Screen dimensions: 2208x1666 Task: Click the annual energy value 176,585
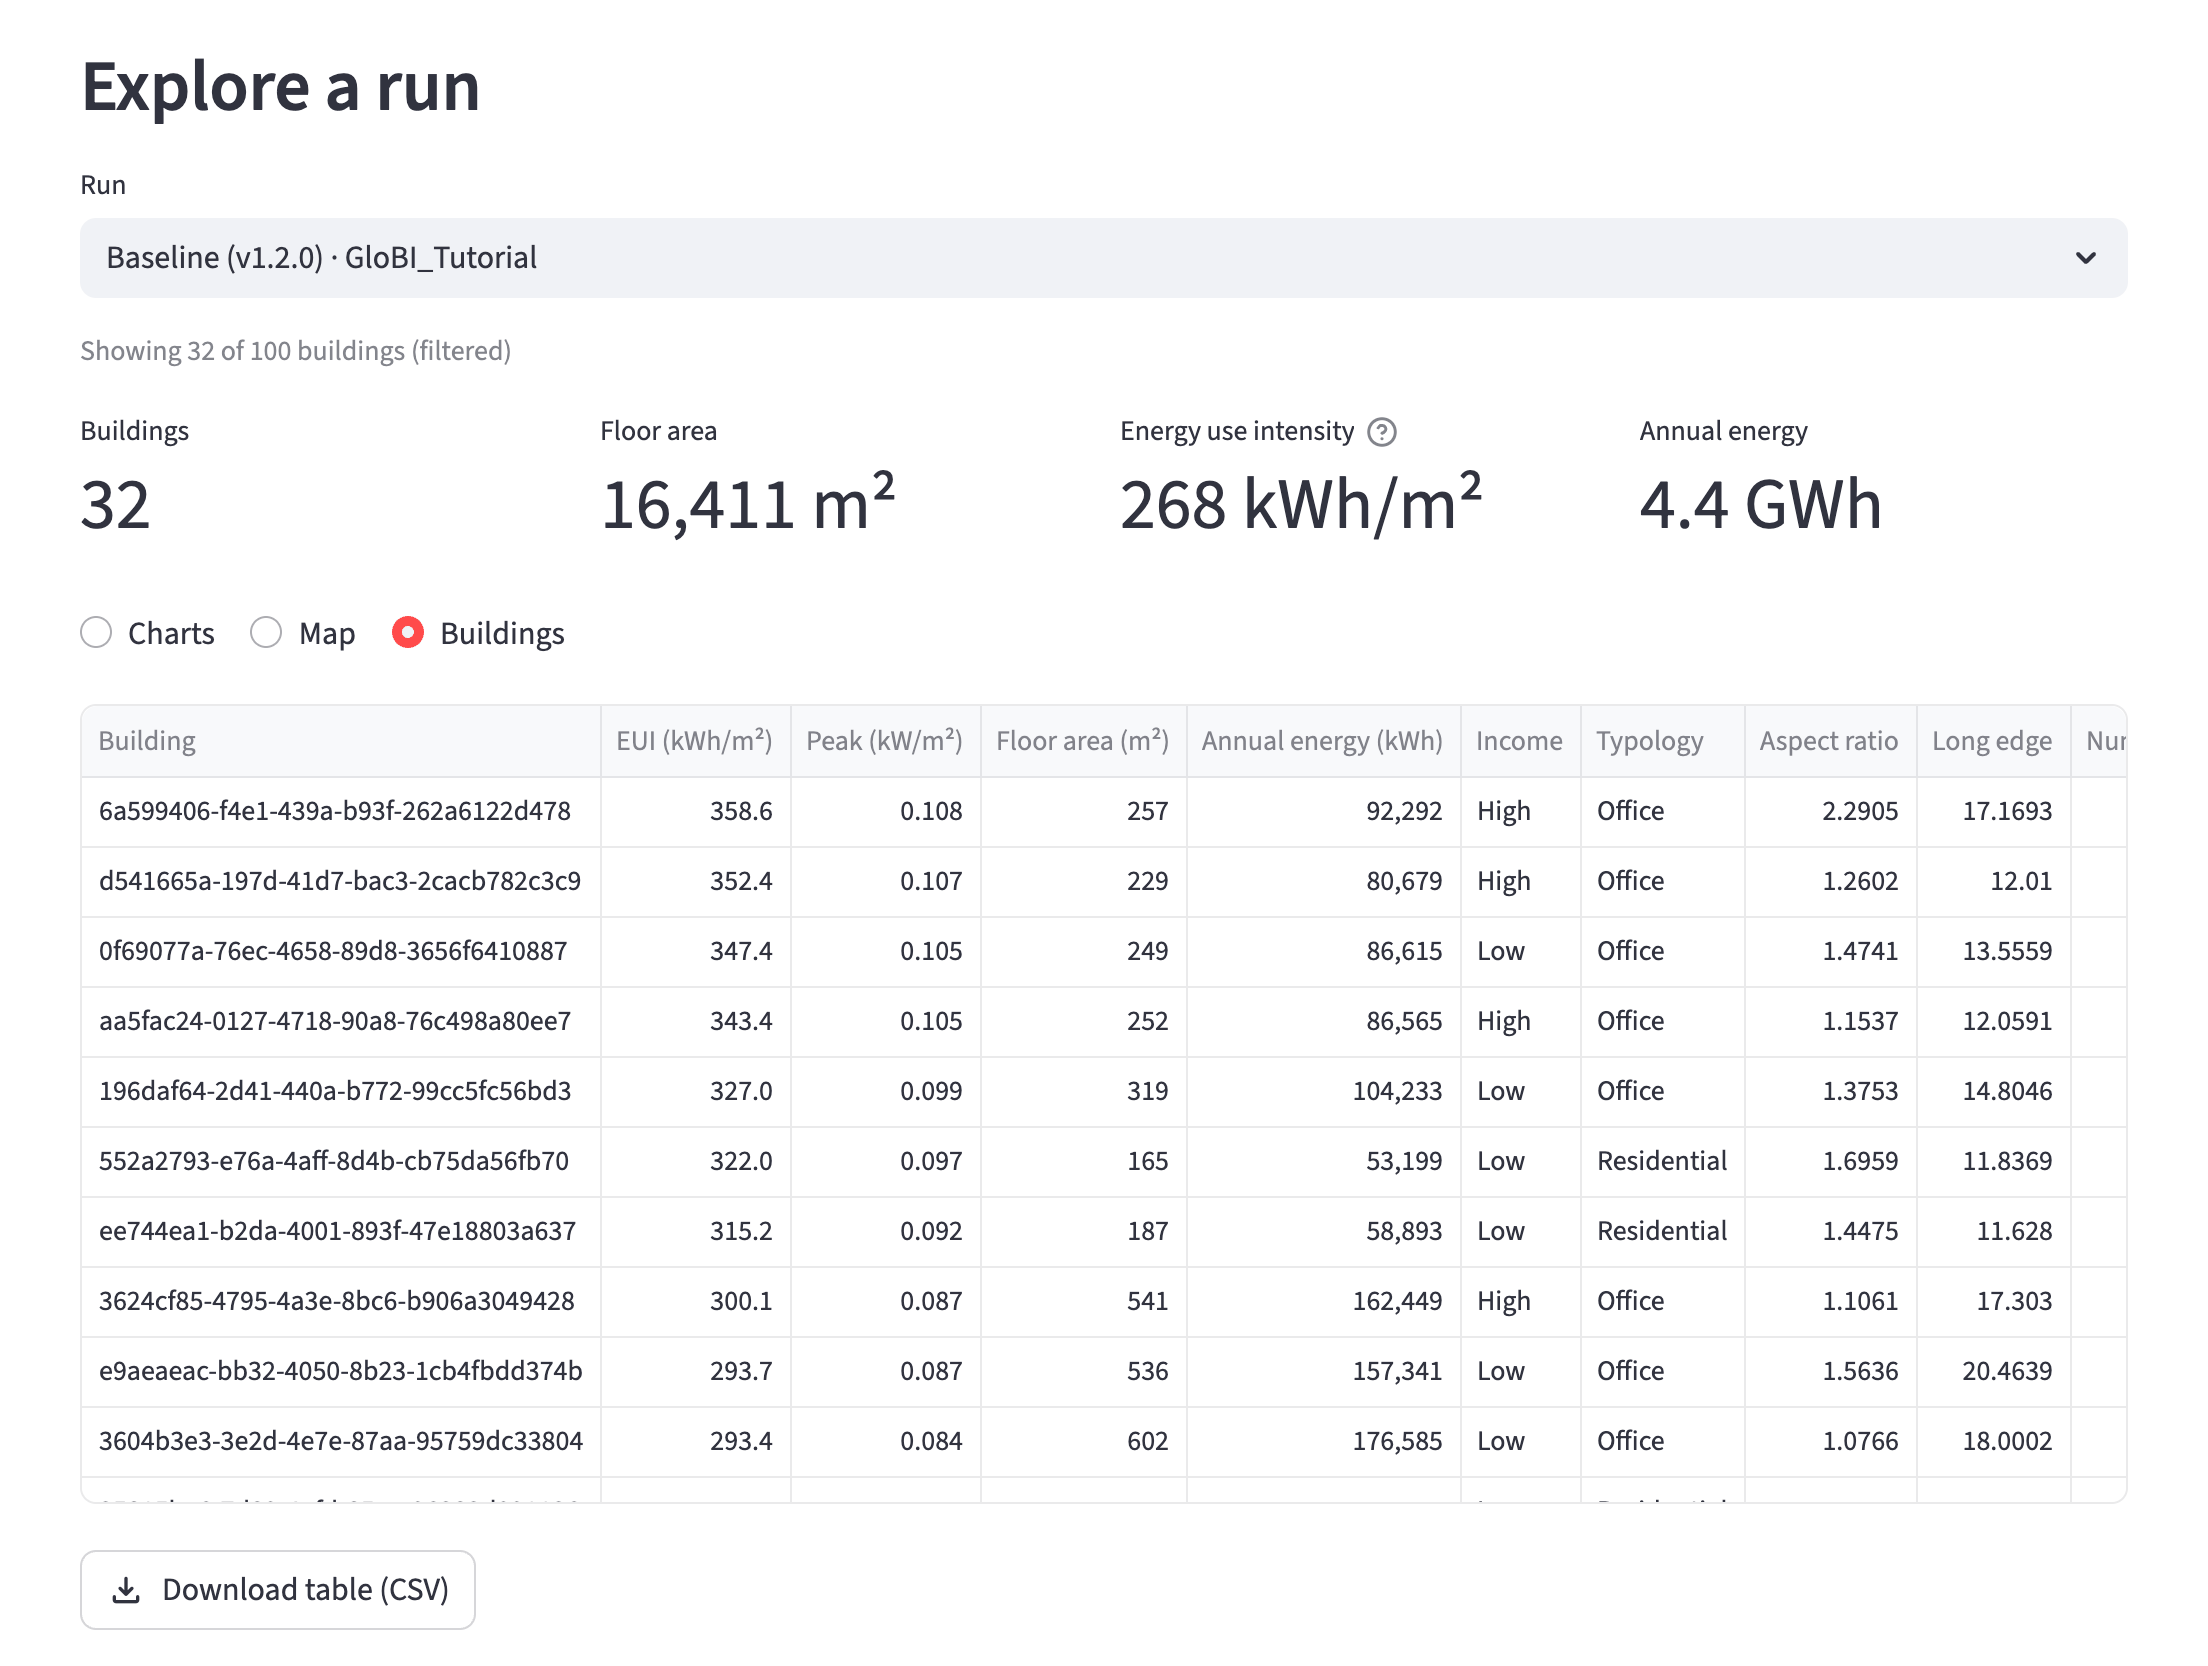tap(1397, 1441)
